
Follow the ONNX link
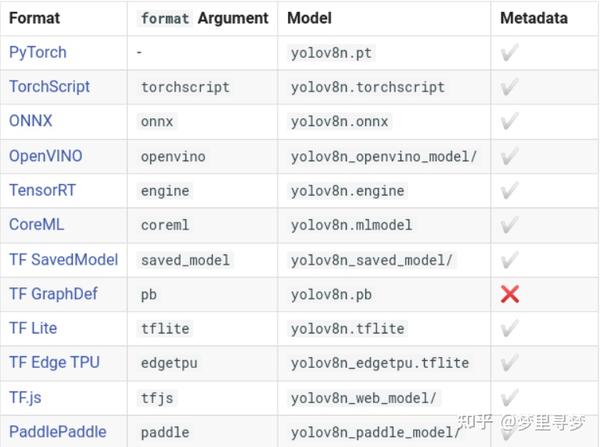click(31, 121)
